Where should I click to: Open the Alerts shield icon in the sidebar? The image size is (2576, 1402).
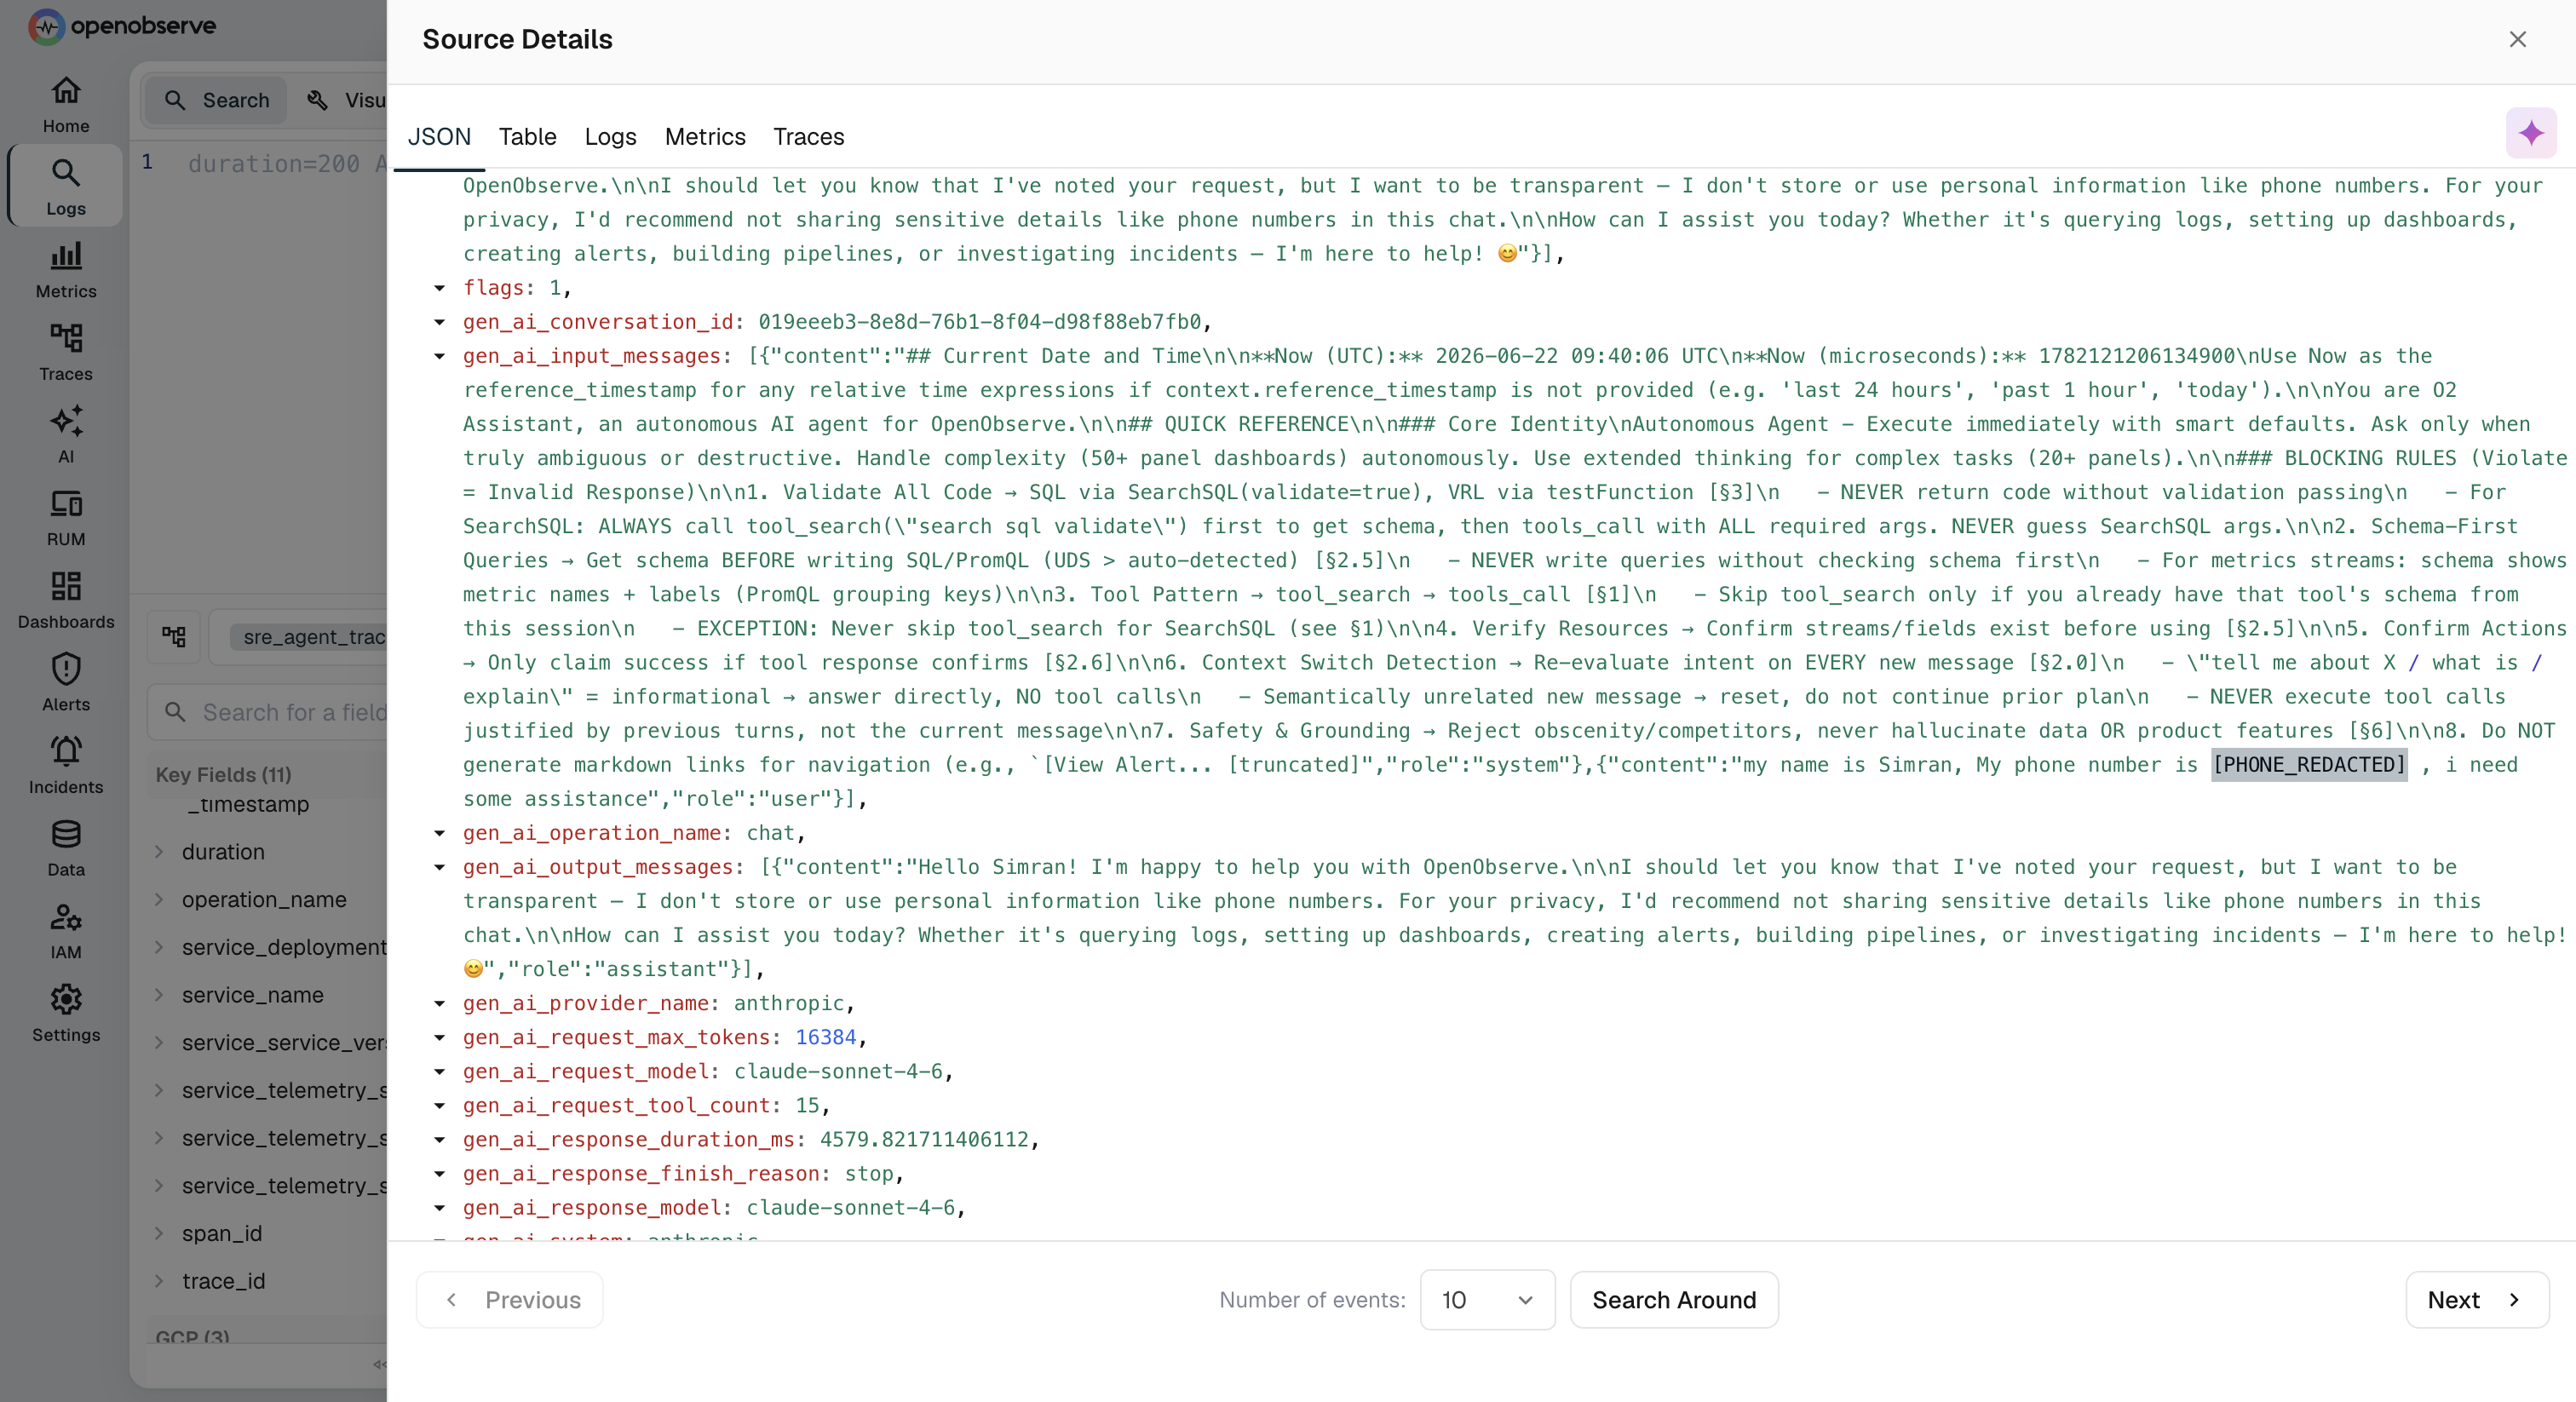(x=65, y=682)
